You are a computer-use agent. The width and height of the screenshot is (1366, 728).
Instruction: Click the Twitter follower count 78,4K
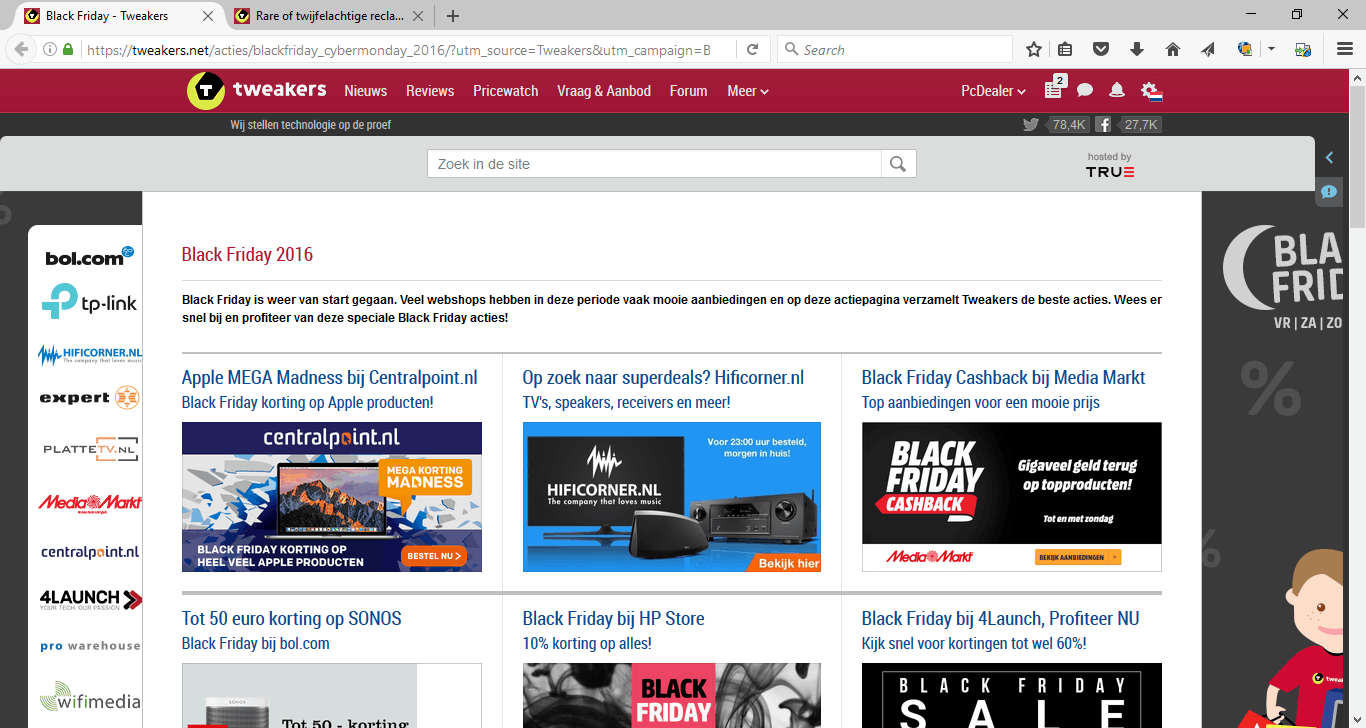pos(1068,125)
